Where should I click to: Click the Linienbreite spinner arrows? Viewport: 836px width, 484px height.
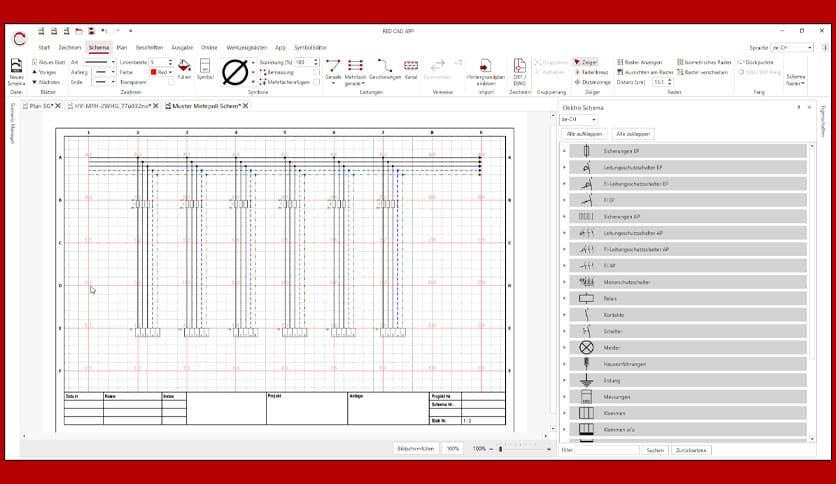click(x=170, y=62)
